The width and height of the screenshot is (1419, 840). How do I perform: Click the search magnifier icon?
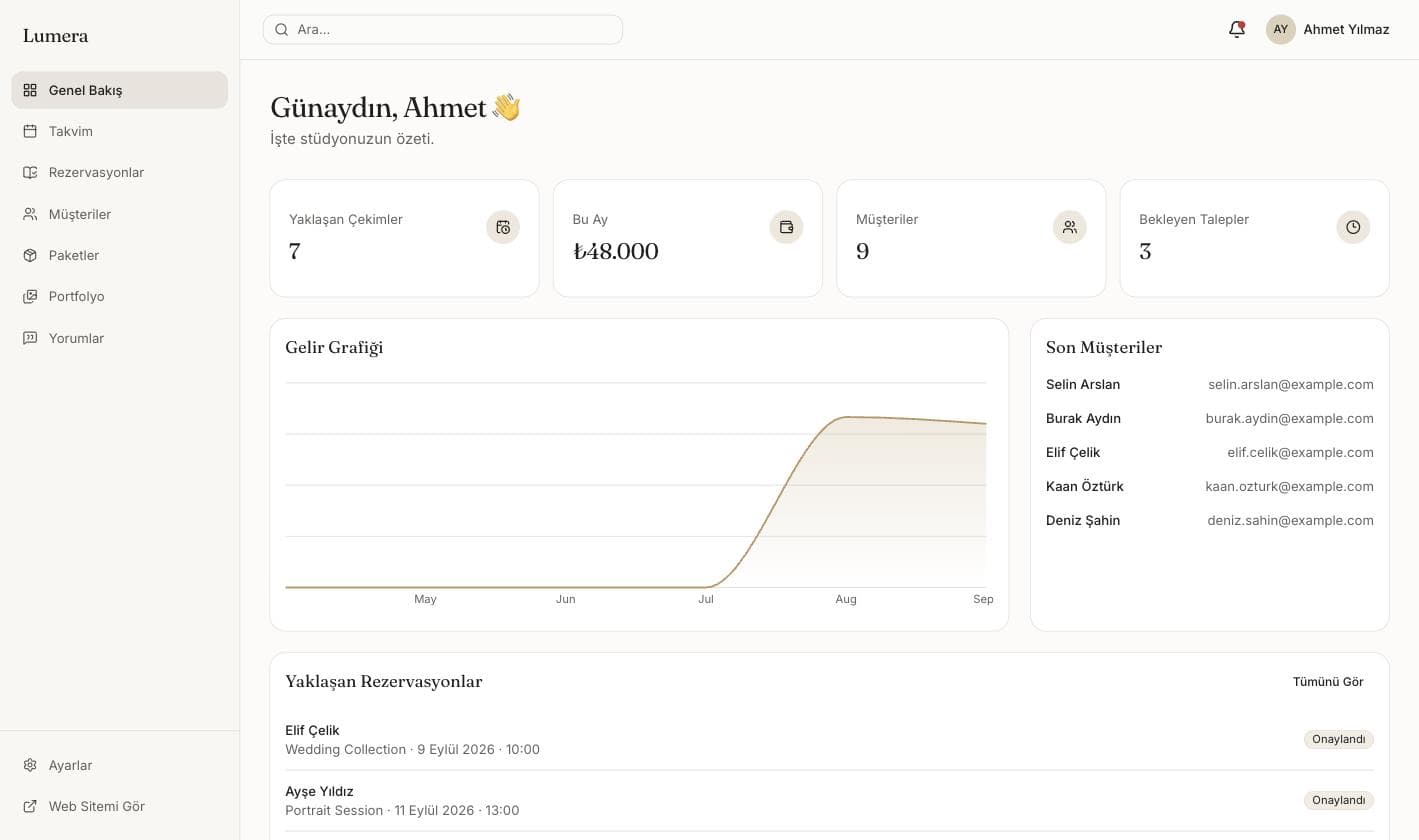[282, 30]
